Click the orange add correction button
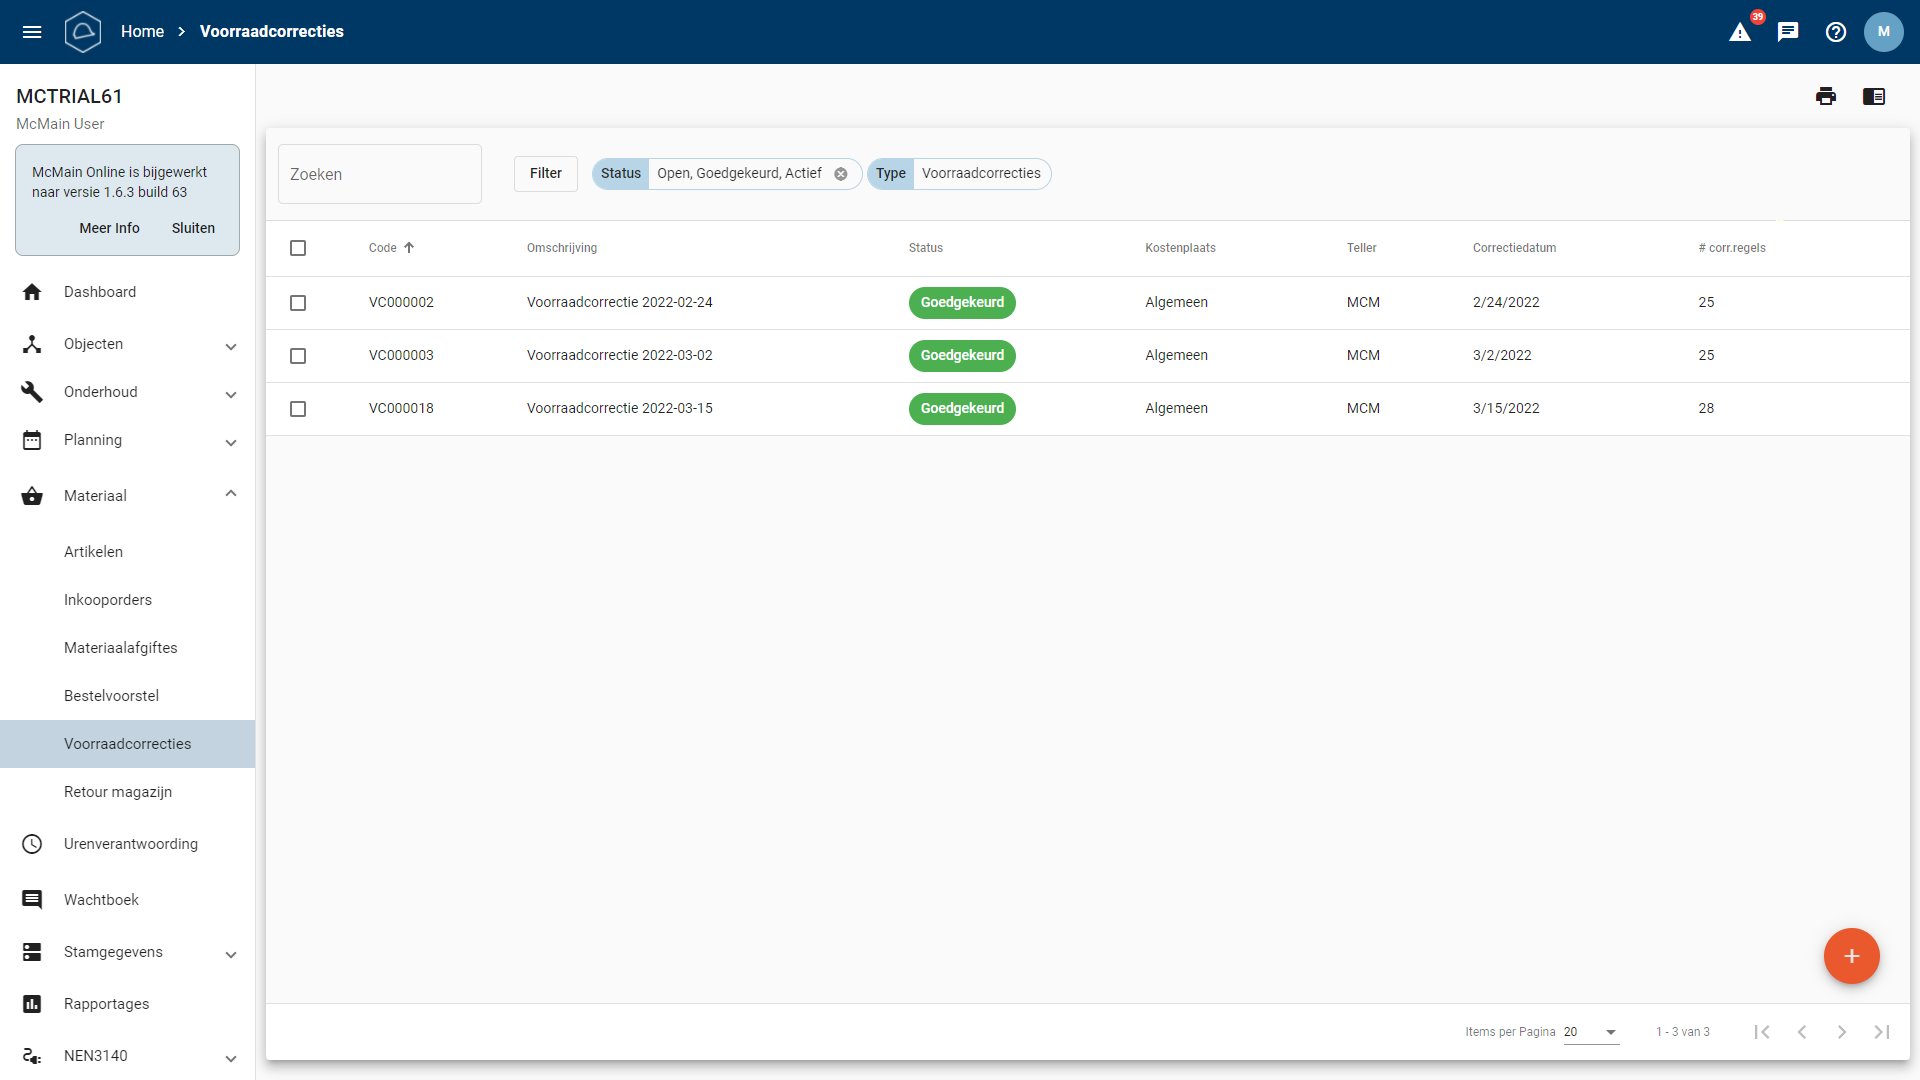The image size is (1920, 1080). [x=1851, y=956]
